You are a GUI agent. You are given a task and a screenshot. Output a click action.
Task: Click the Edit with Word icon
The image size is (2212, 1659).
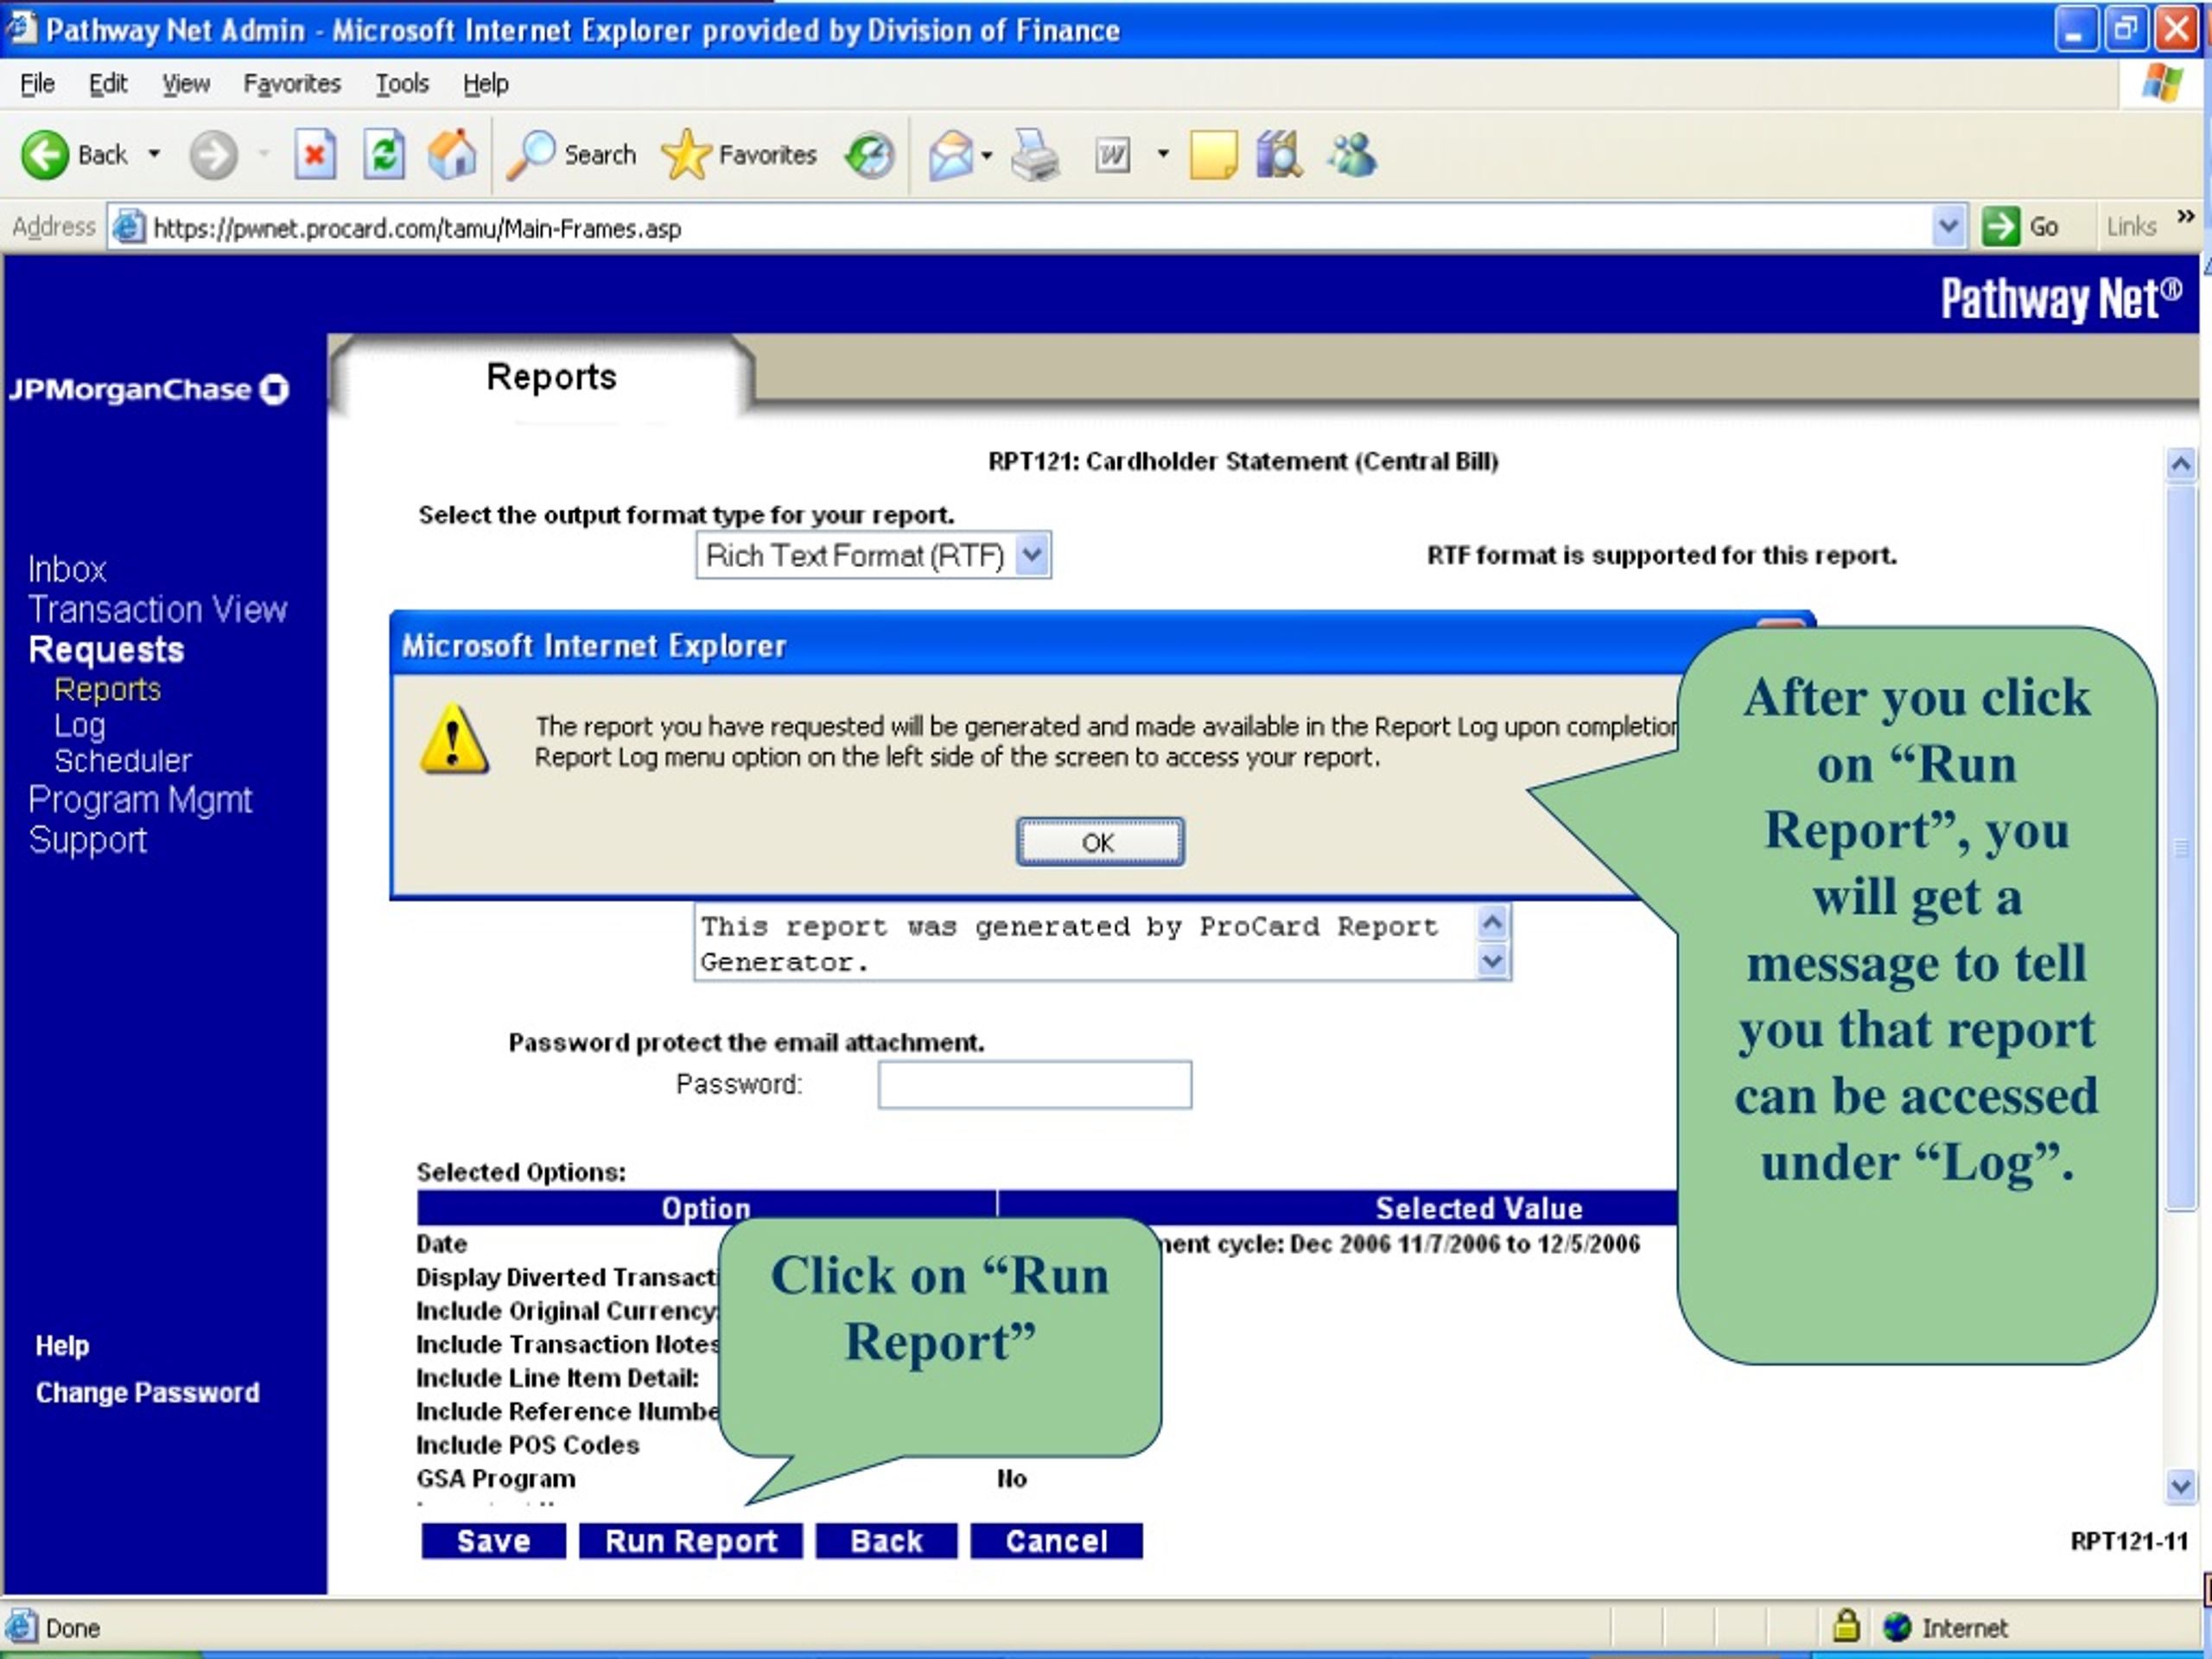click(x=1112, y=155)
